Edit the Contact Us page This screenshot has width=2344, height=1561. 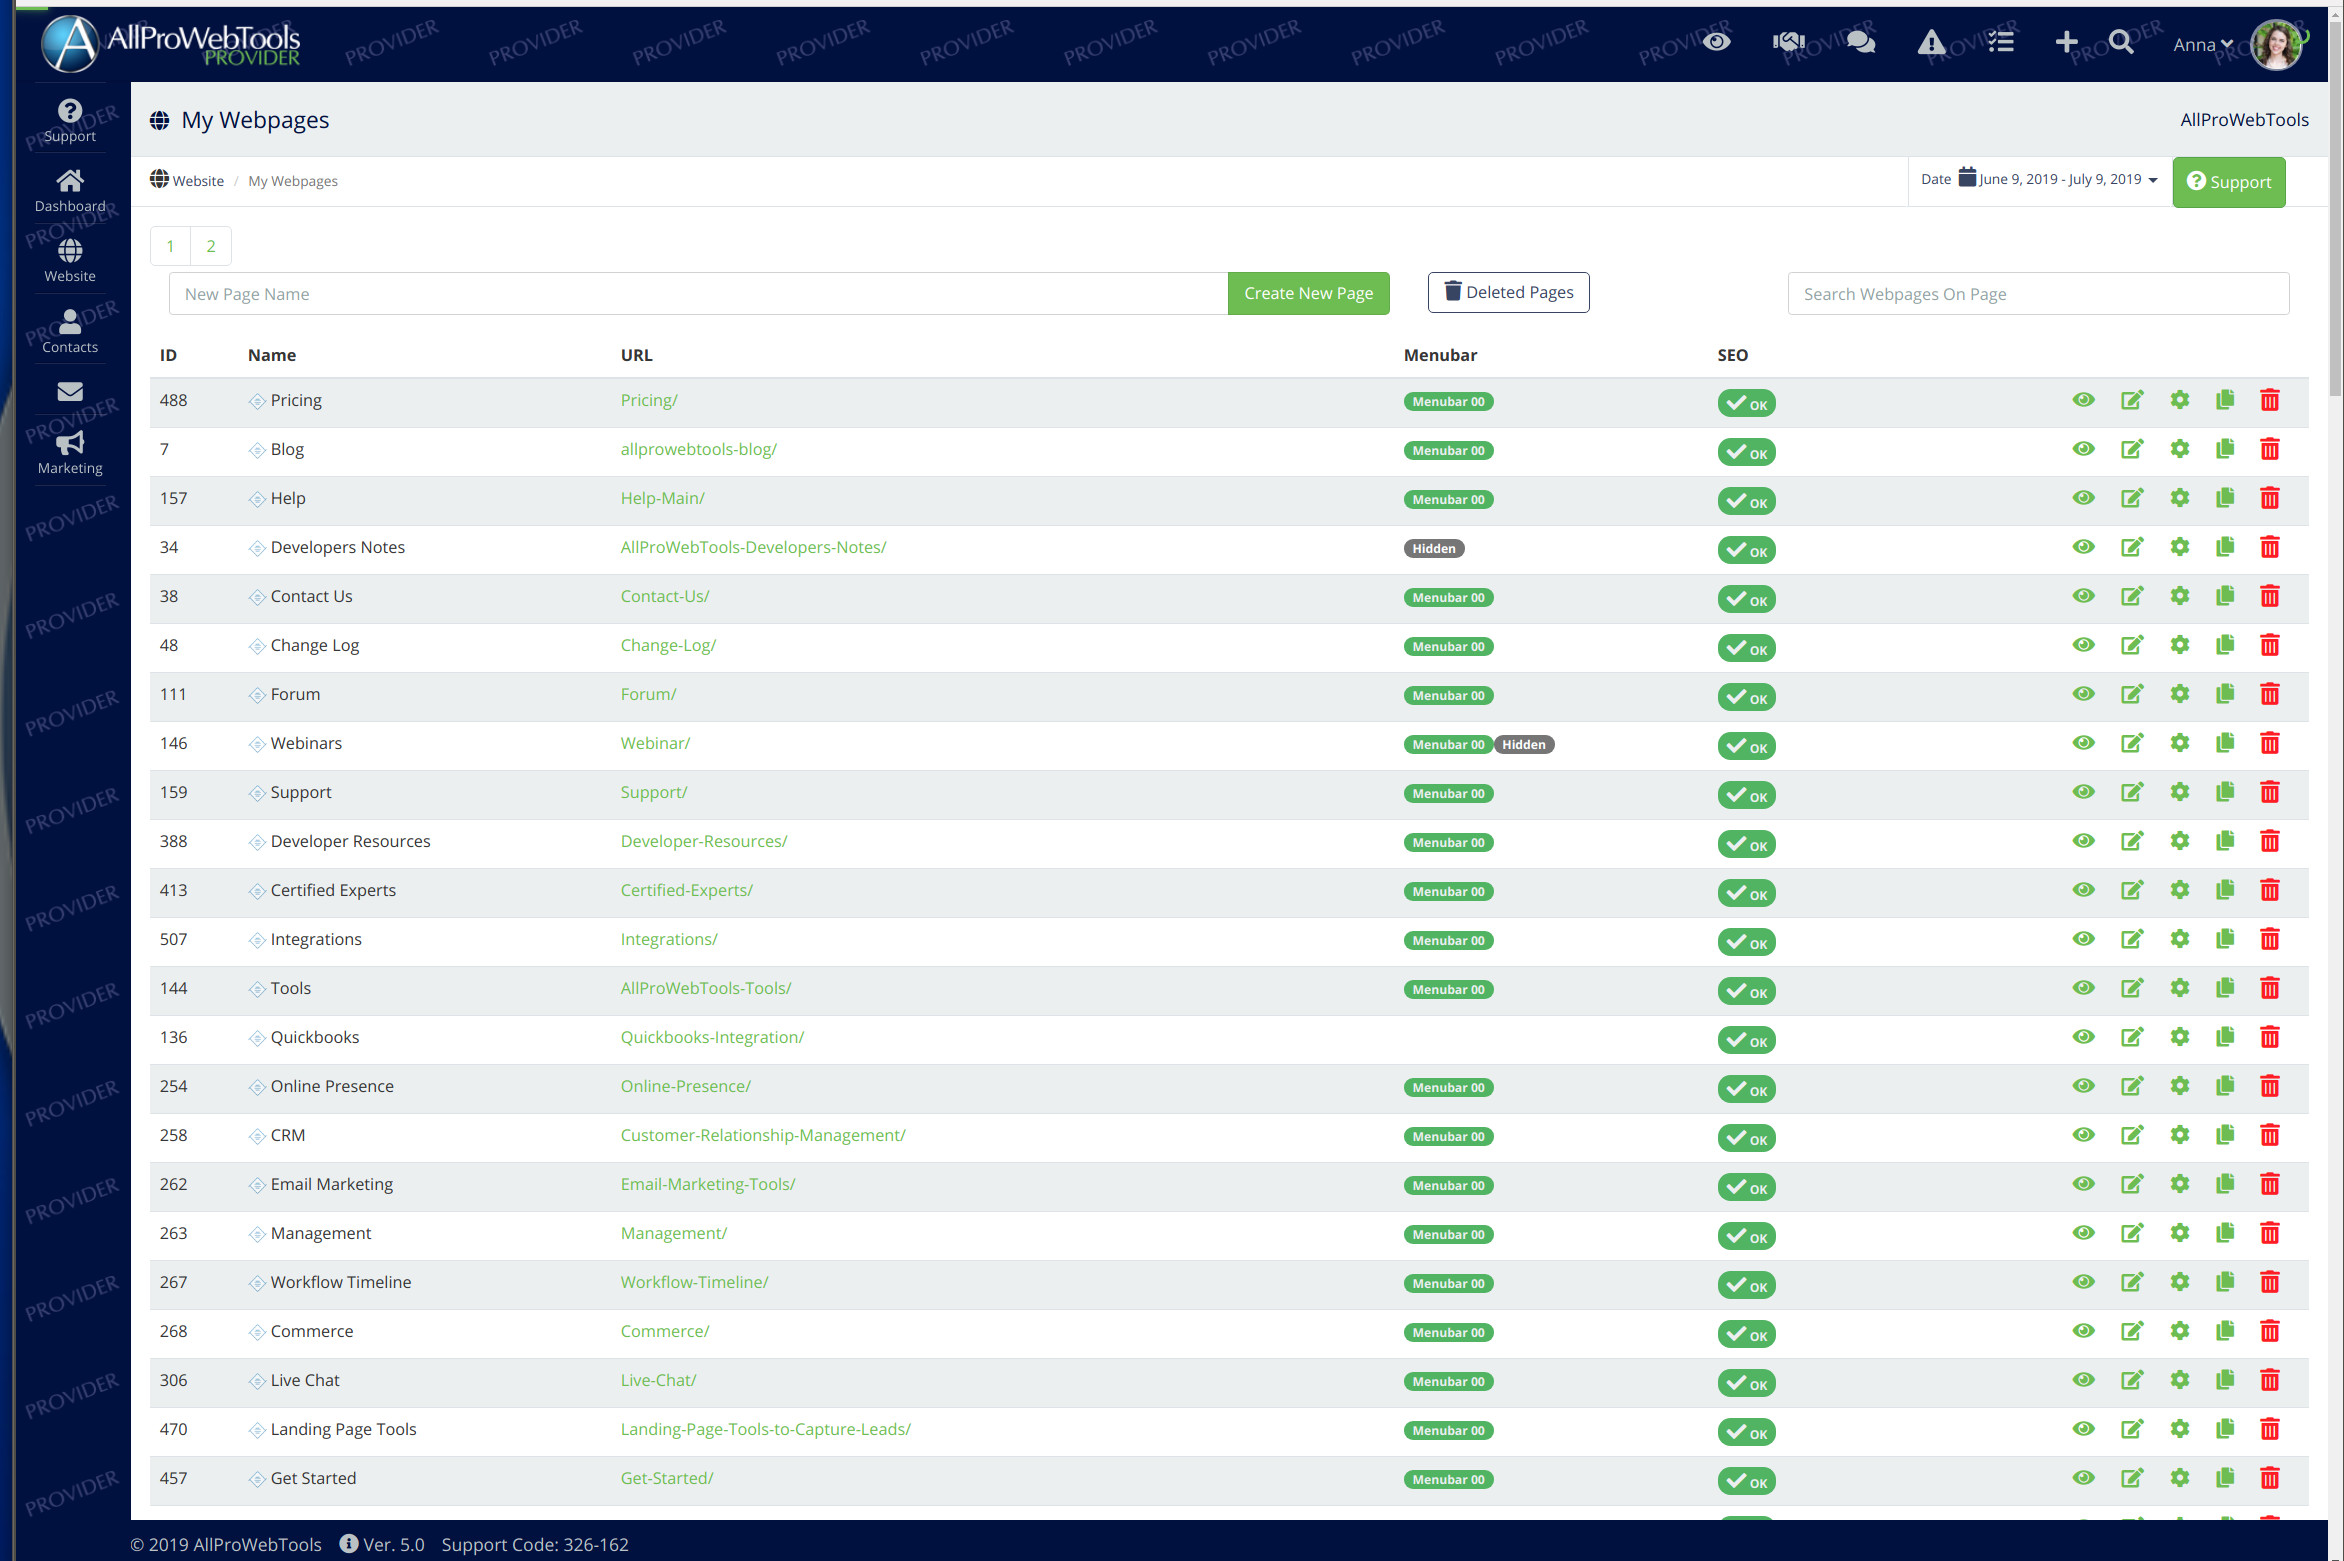[2132, 597]
